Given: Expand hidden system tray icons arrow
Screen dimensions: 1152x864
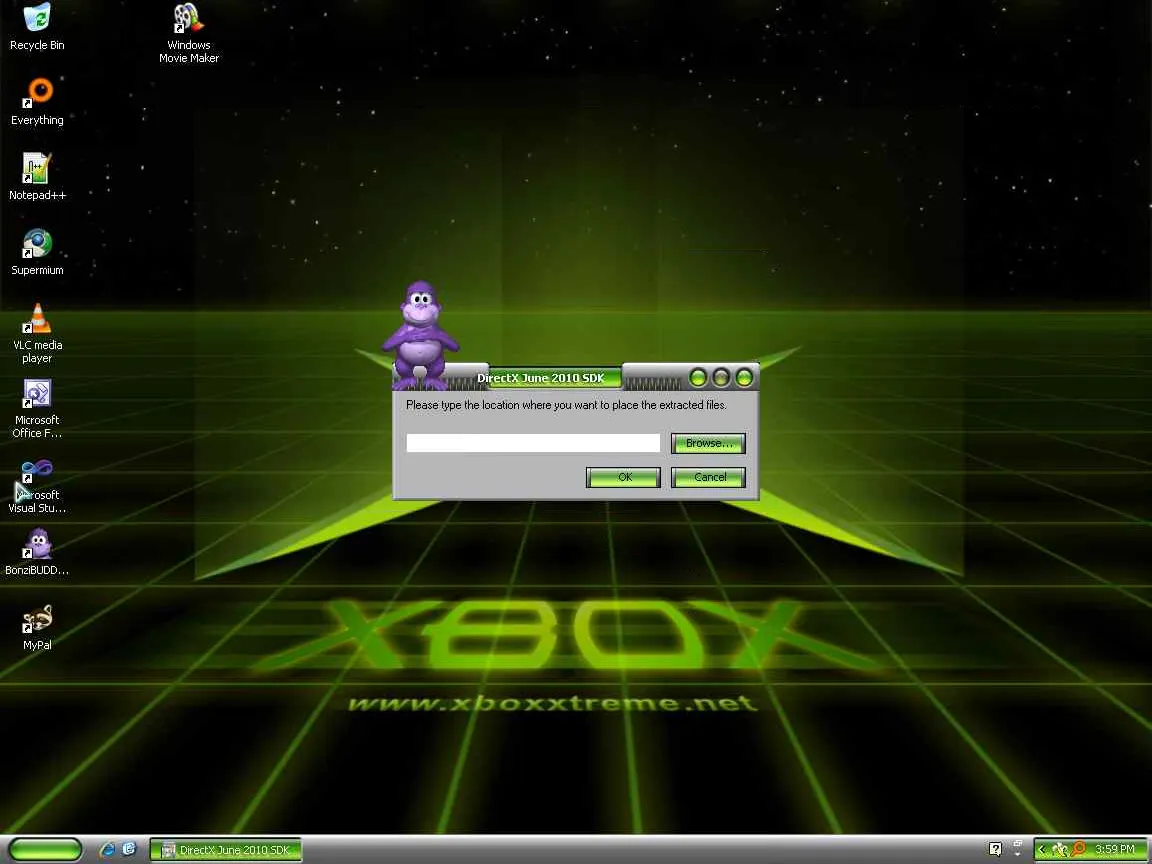Looking at the screenshot, I should [x=1042, y=850].
